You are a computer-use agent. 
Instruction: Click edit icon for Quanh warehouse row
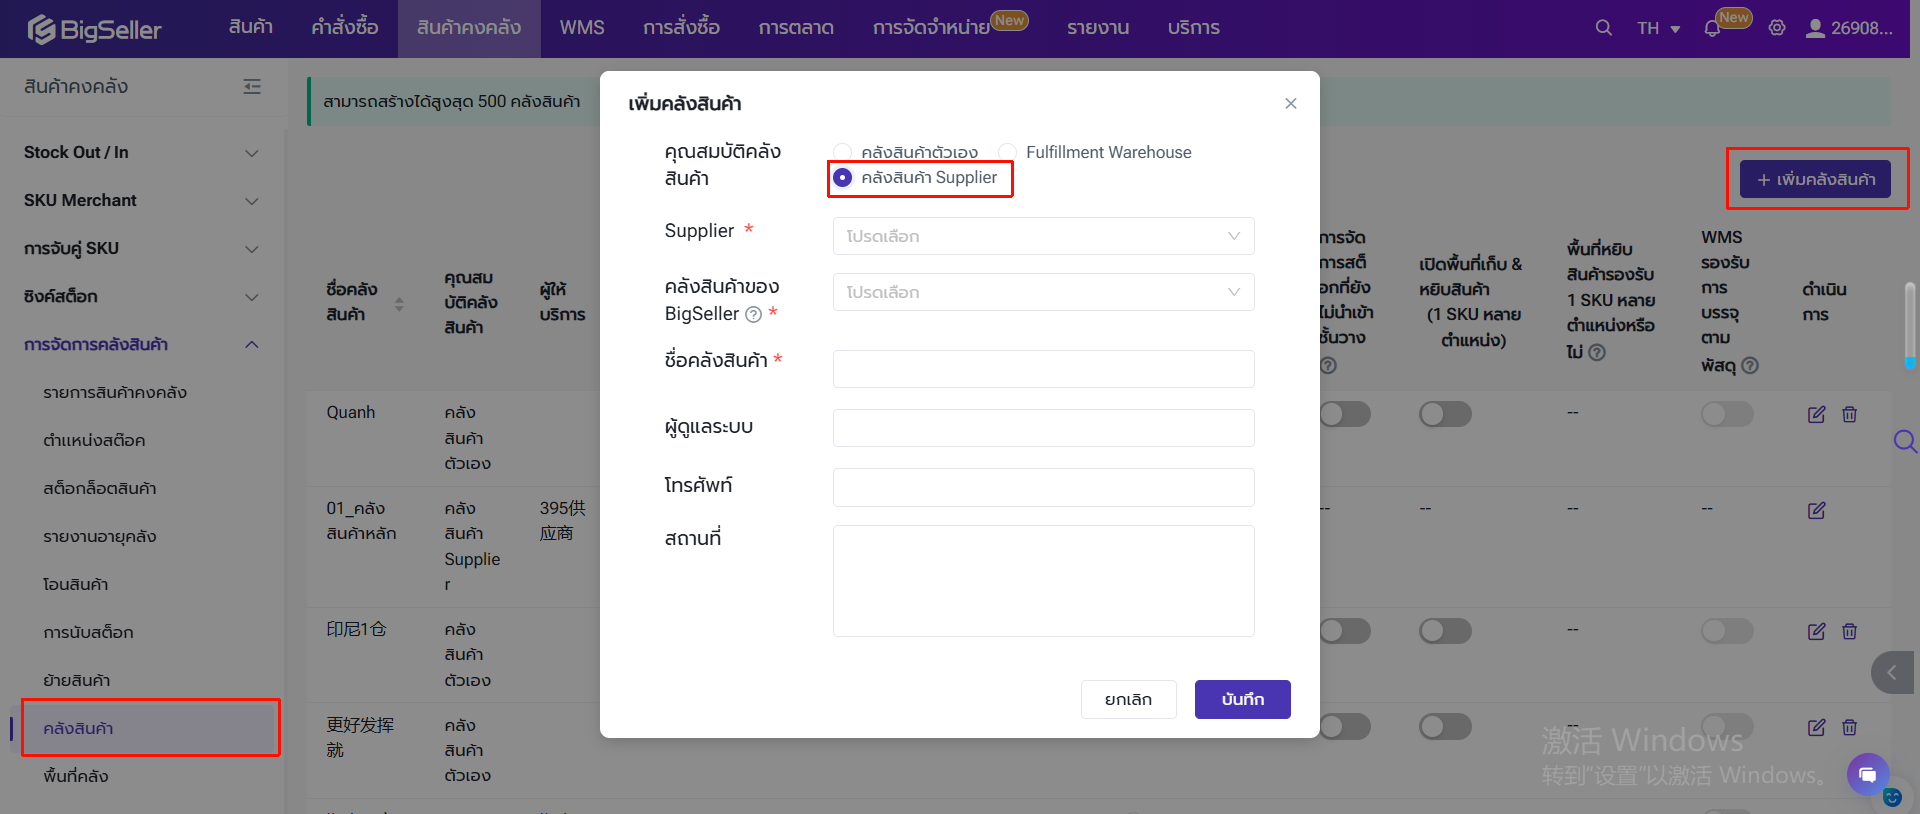click(1816, 414)
